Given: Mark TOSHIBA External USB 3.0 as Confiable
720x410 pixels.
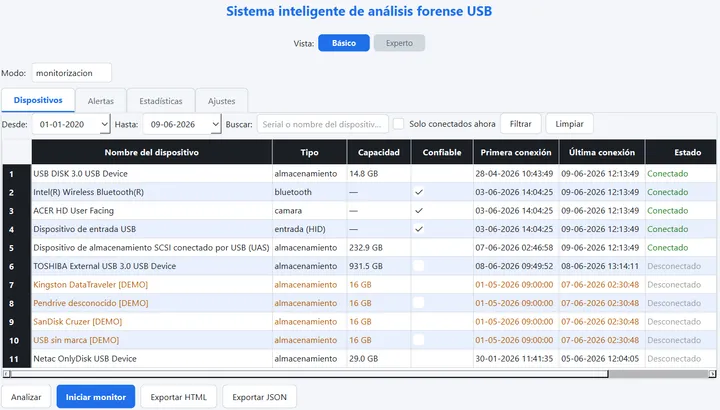Looking at the screenshot, I should coord(418,266).
